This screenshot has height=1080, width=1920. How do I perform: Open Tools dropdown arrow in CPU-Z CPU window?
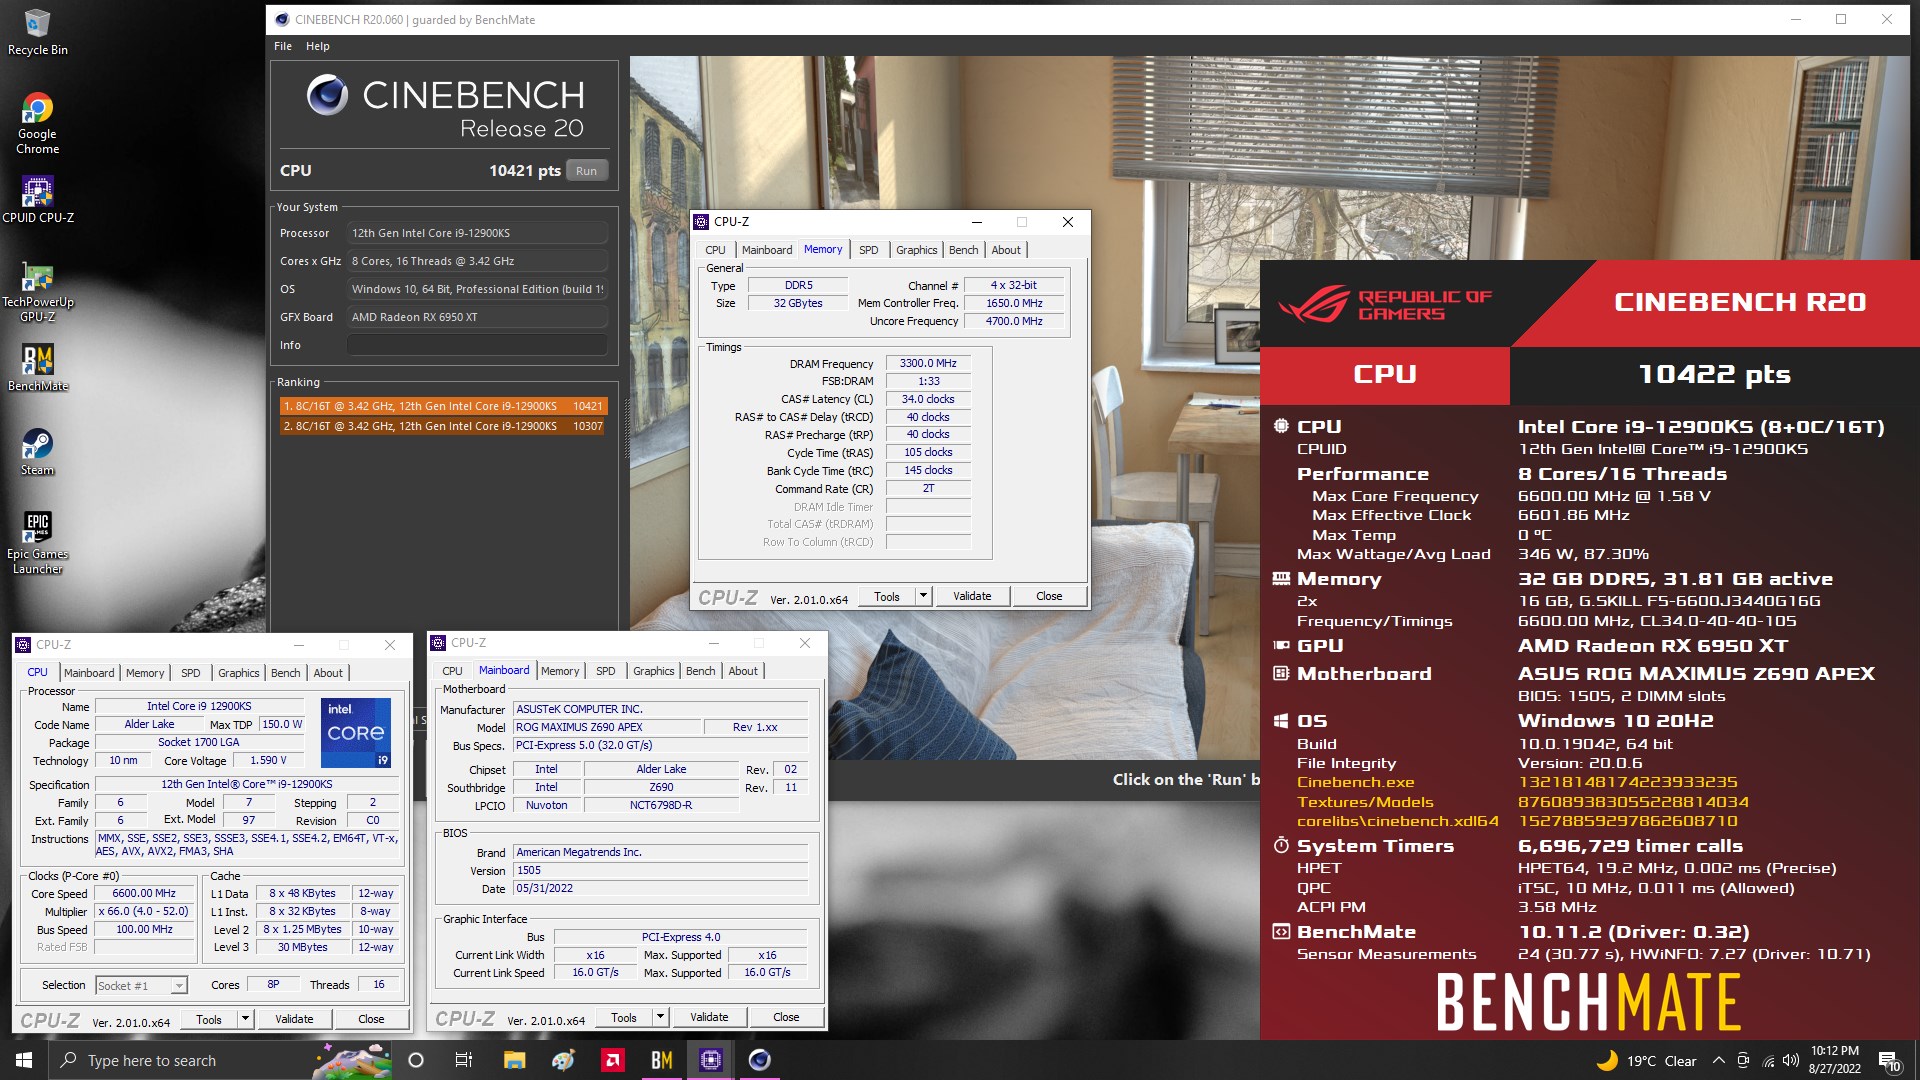click(245, 1019)
